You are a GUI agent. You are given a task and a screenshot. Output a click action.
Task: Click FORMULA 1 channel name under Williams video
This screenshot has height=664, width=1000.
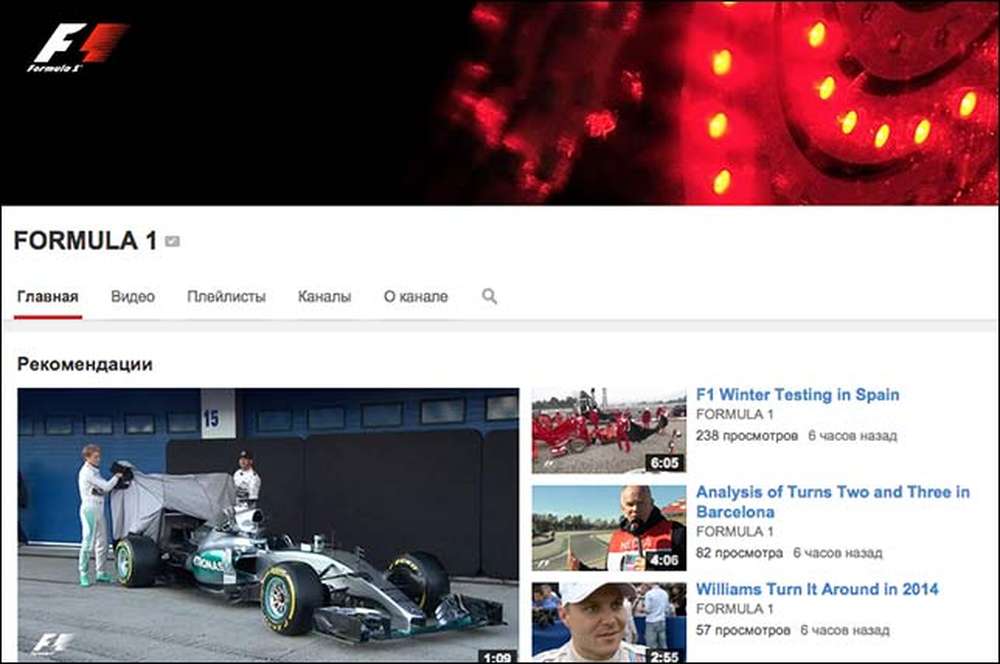[735, 609]
